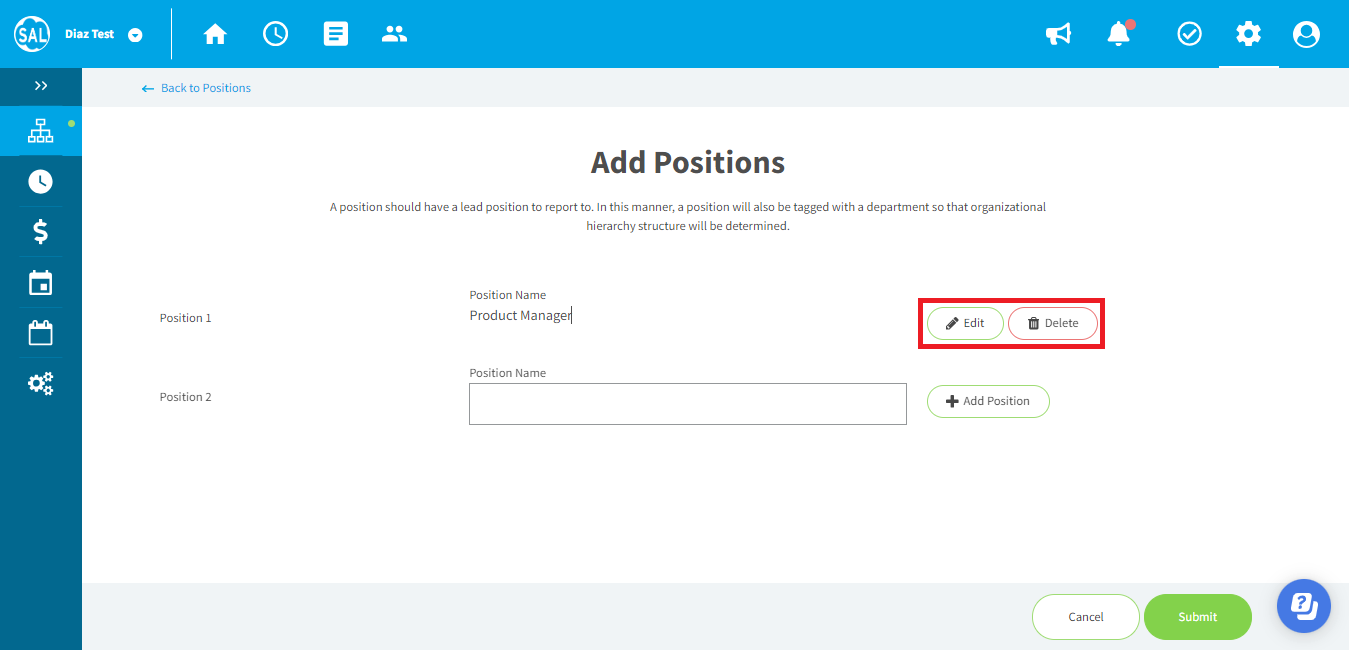Select the organization chart sidebar icon
Viewport: 1349px width, 650px height.
40,131
